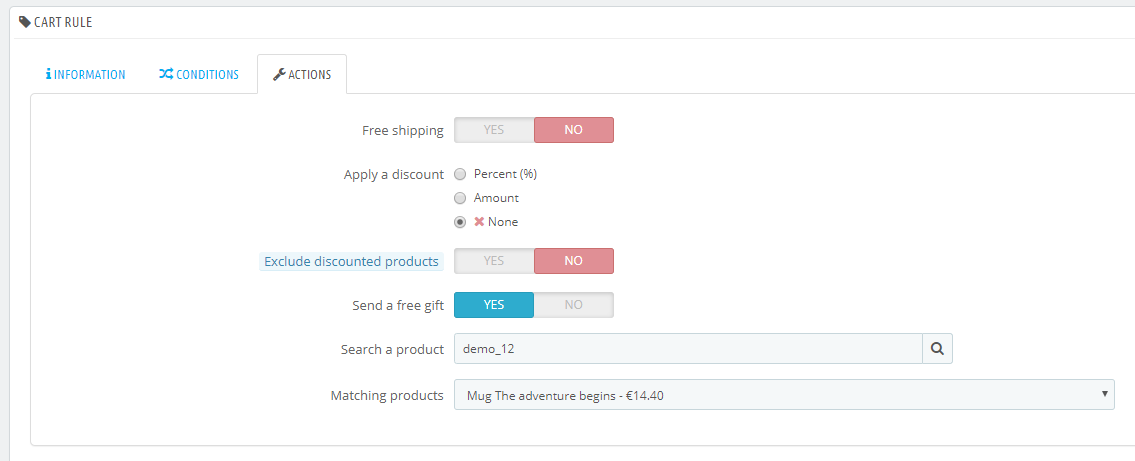Click the shuffle icon on Conditions tab

pos(166,75)
